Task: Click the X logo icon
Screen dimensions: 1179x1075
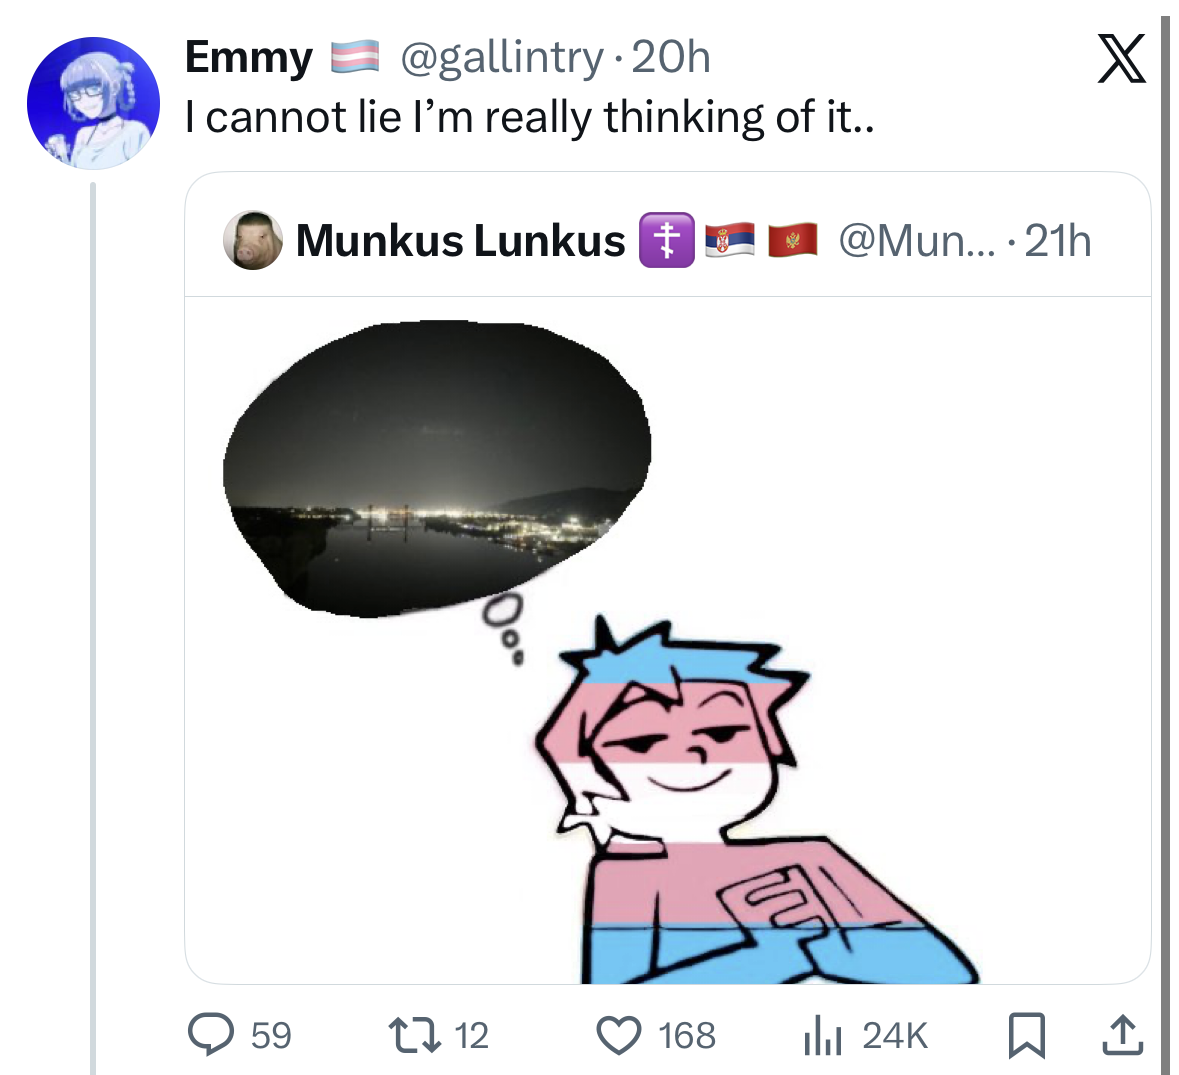Action: (x=1121, y=59)
